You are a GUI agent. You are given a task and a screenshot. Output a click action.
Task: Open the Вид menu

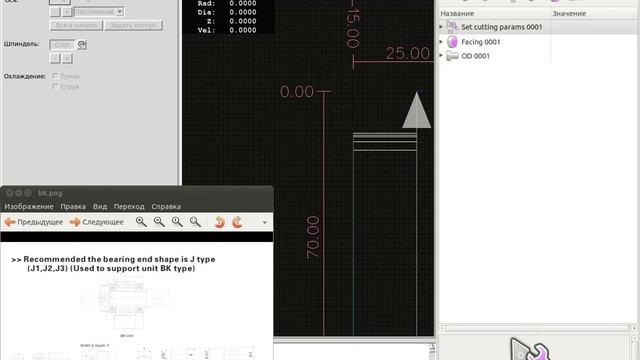[x=100, y=207]
